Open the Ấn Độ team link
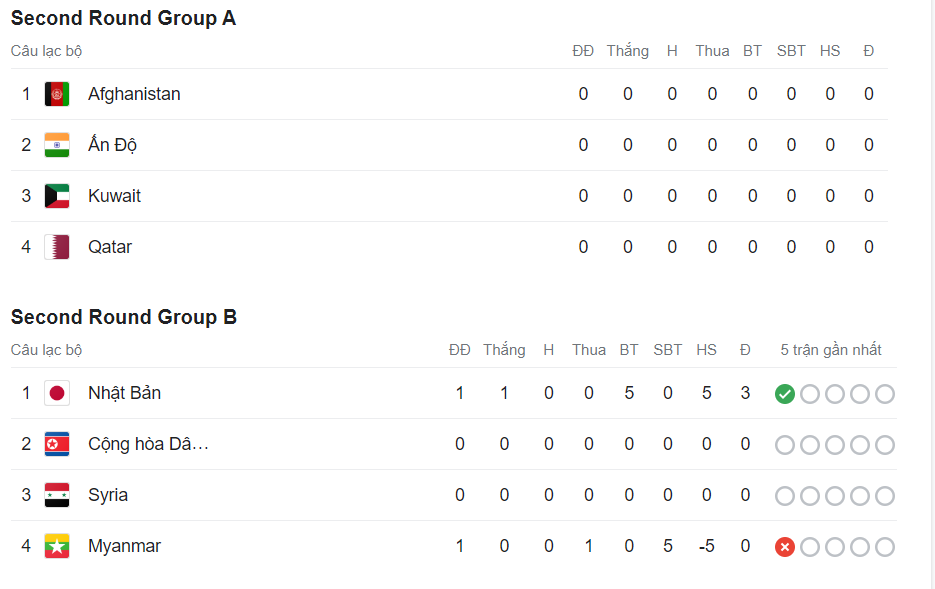935x589 pixels. (x=112, y=145)
